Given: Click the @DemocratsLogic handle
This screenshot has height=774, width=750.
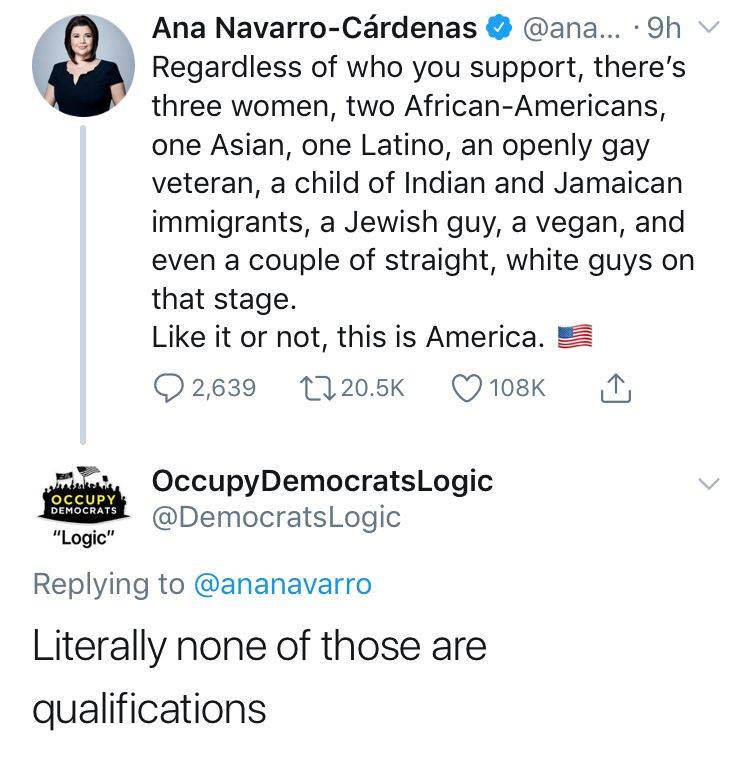Looking at the screenshot, I should [x=276, y=518].
